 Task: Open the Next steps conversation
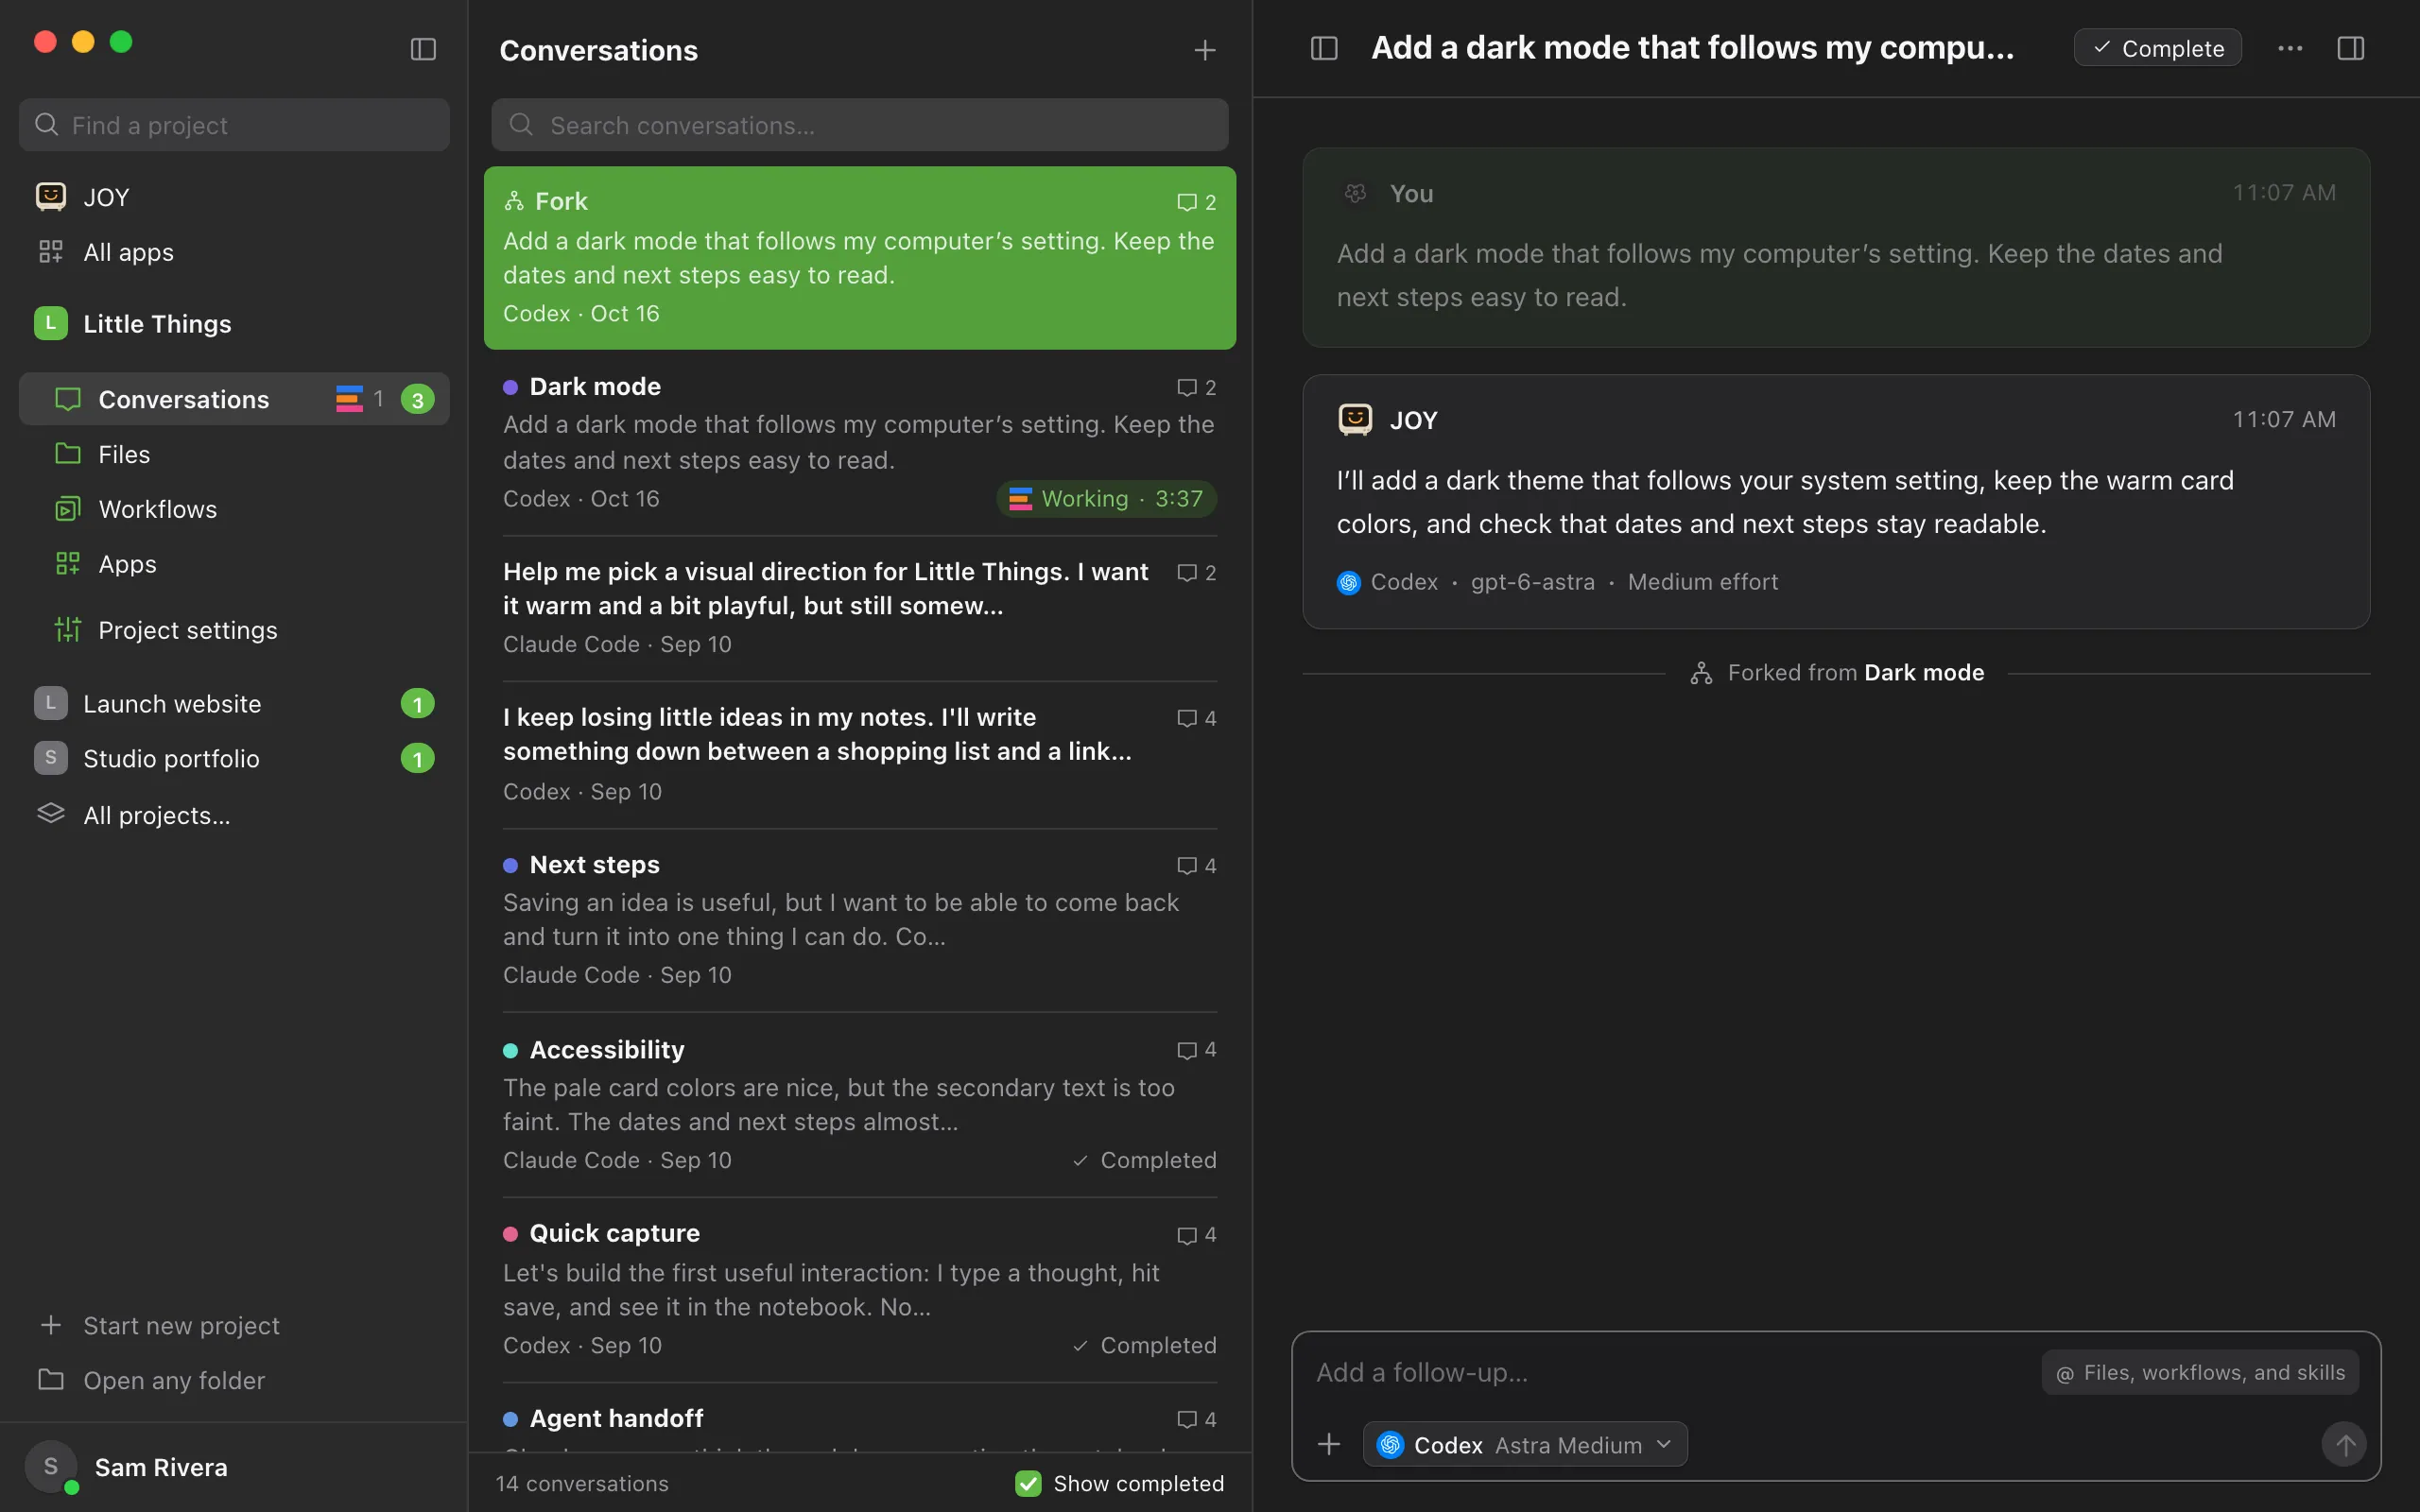coord(860,919)
